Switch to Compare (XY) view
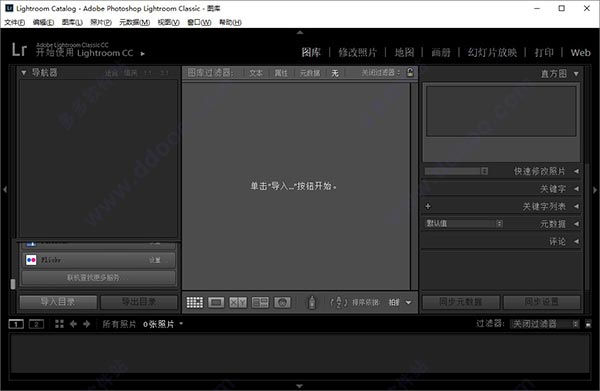600x391 pixels. [x=238, y=302]
